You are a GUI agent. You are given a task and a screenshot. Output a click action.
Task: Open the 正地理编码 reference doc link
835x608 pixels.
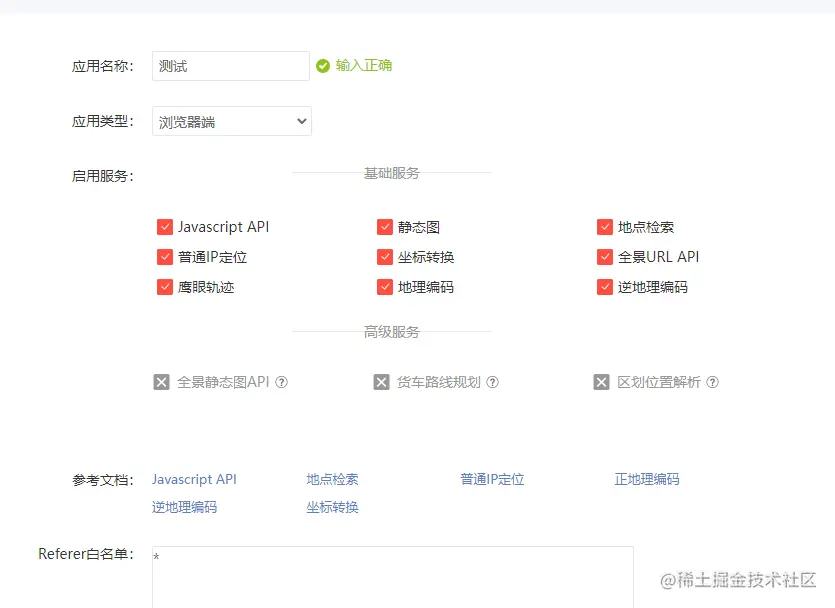tap(647, 479)
